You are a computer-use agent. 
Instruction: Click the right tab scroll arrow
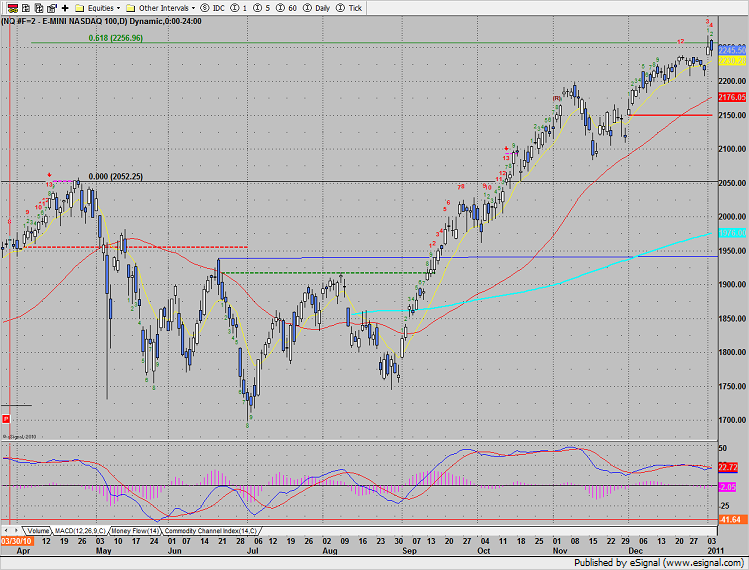[x=16, y=530]
